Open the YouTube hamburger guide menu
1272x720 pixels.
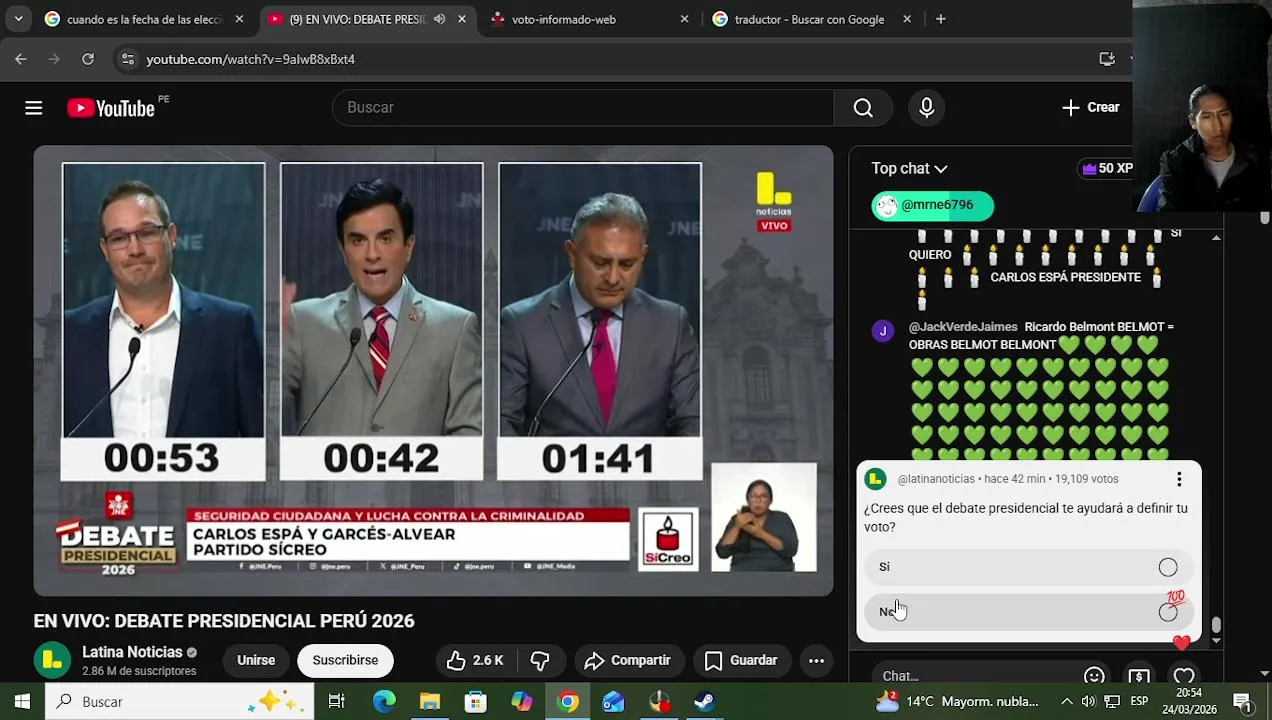click(34, 108)
